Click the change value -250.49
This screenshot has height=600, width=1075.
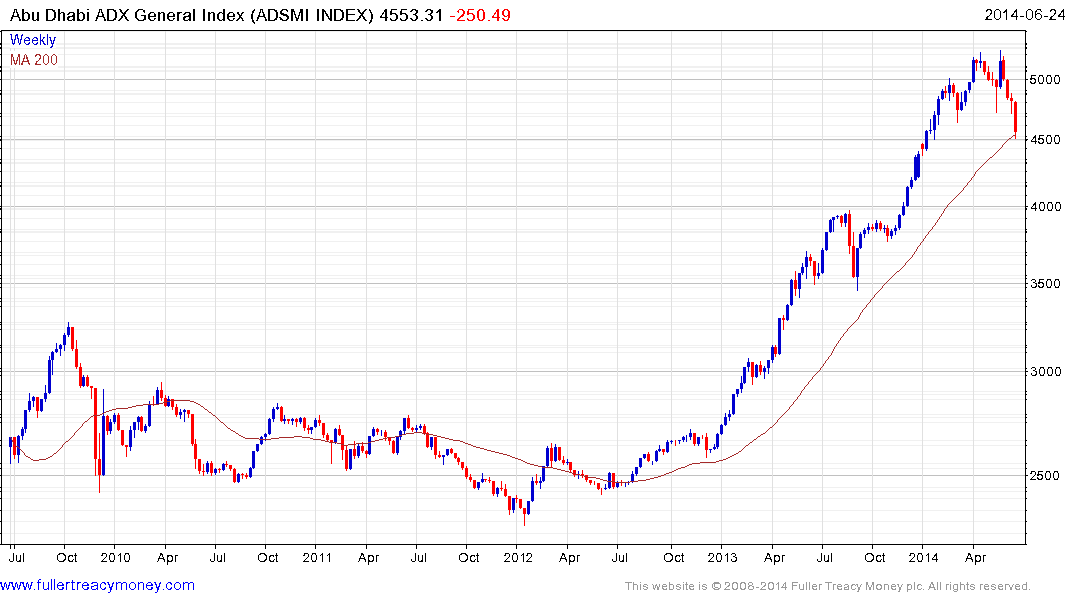click(x=480, y=15)
